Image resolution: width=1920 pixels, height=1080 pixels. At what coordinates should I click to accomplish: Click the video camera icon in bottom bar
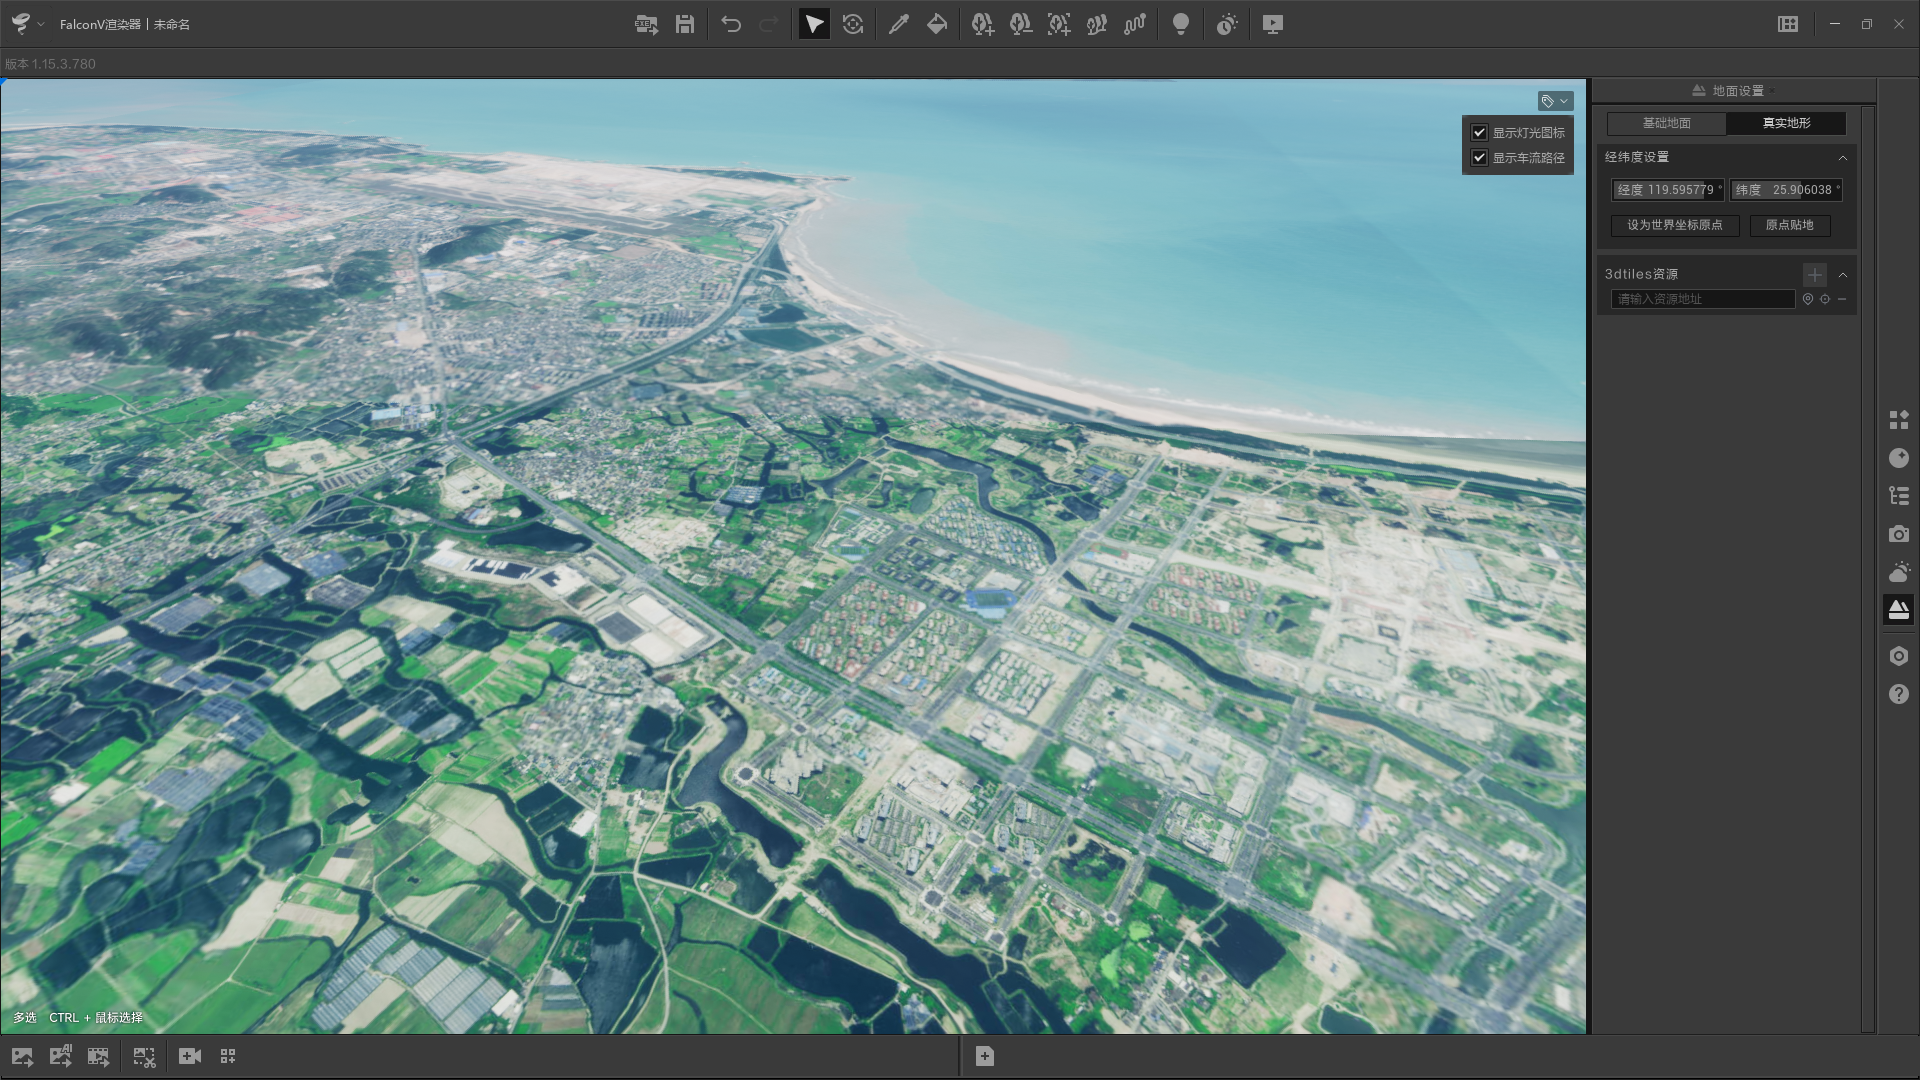click(189, 1056)
